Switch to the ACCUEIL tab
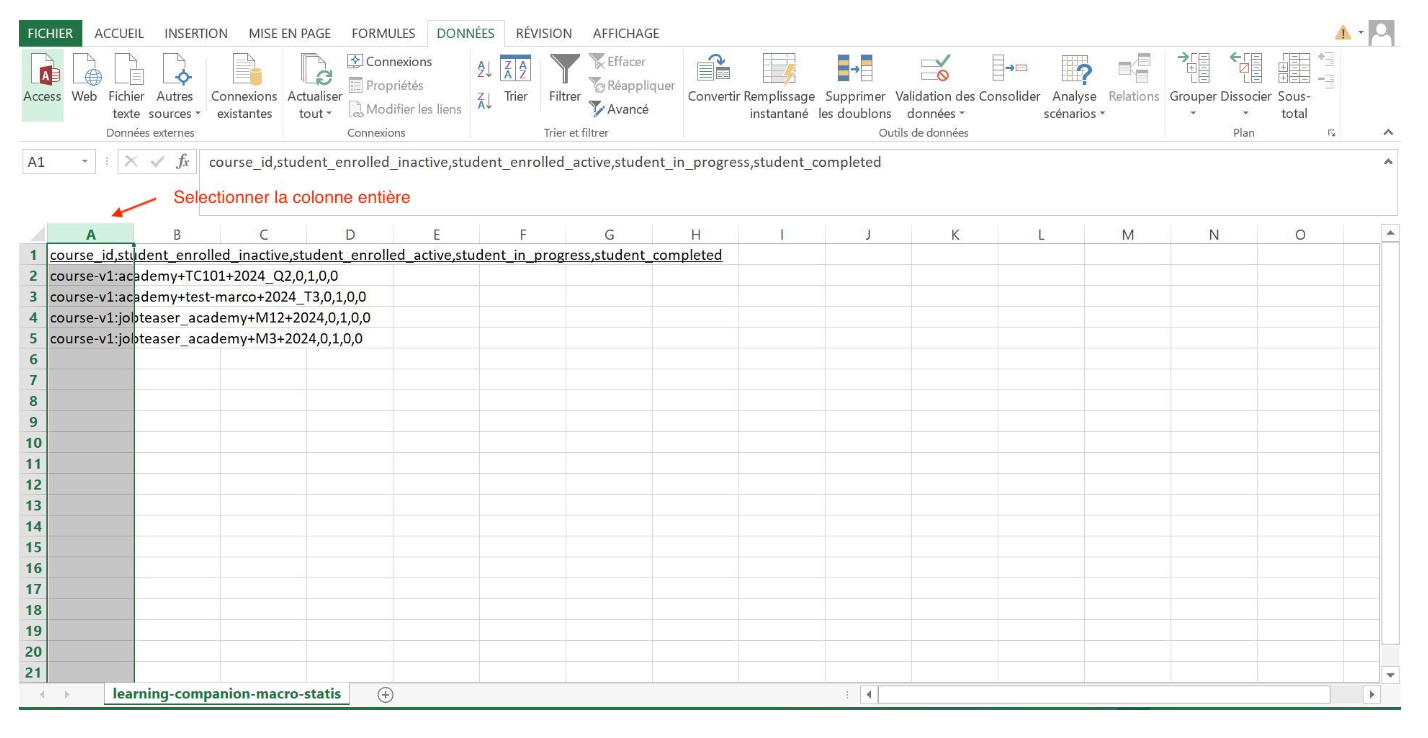This screenshot has width=1428, height=738. pos(119,33)
